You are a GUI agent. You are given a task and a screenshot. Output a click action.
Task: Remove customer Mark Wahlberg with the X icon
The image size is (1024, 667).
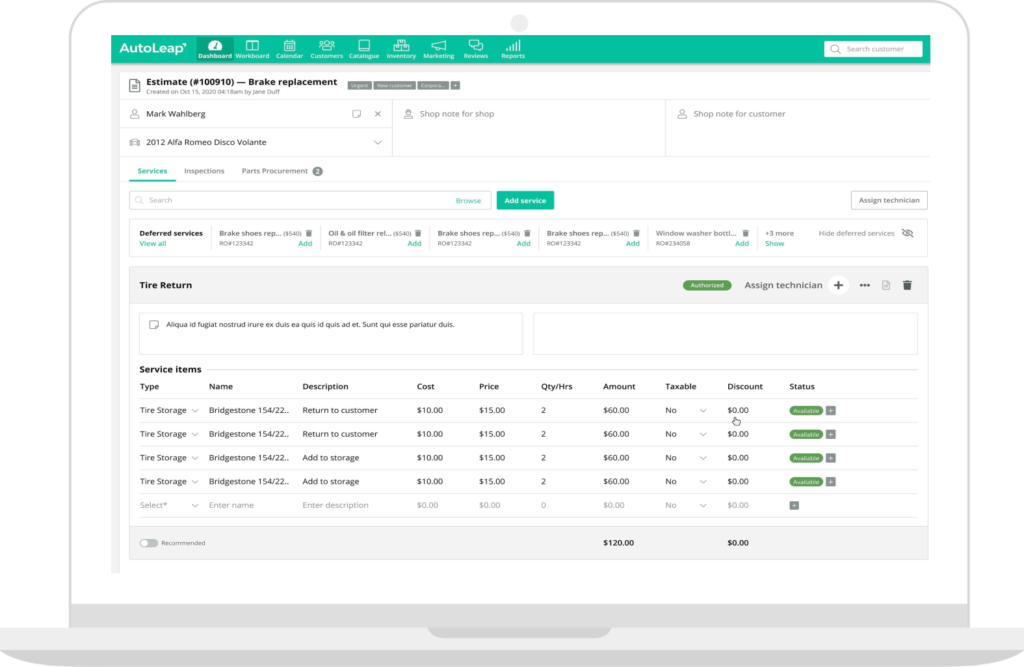[x=377, y=114]
